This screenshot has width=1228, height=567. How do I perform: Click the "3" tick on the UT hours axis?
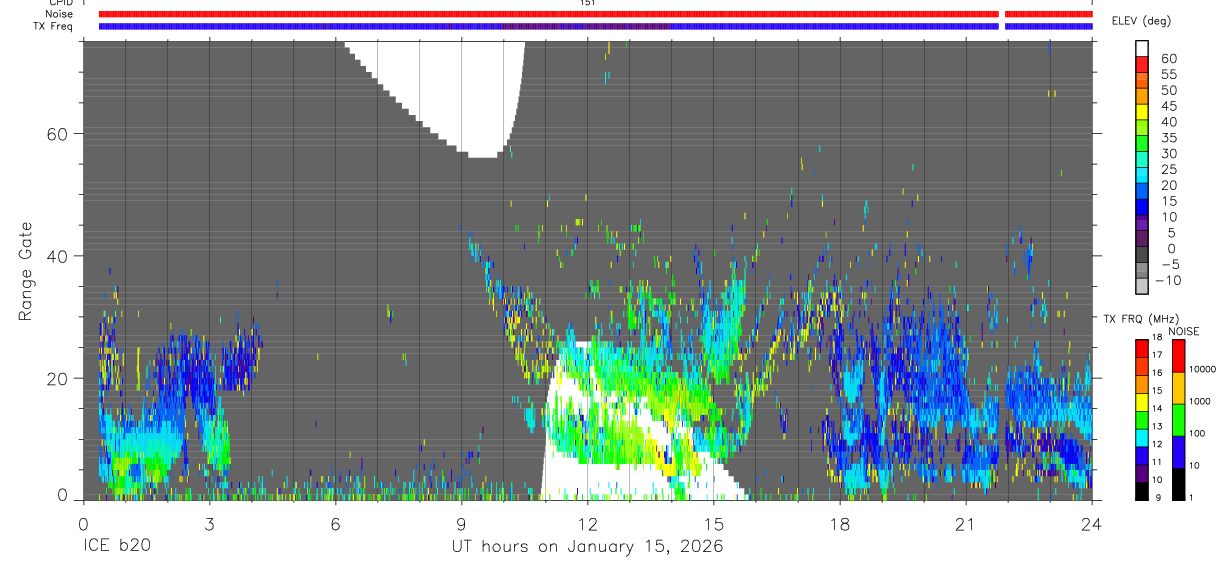[x=209, y=524]
